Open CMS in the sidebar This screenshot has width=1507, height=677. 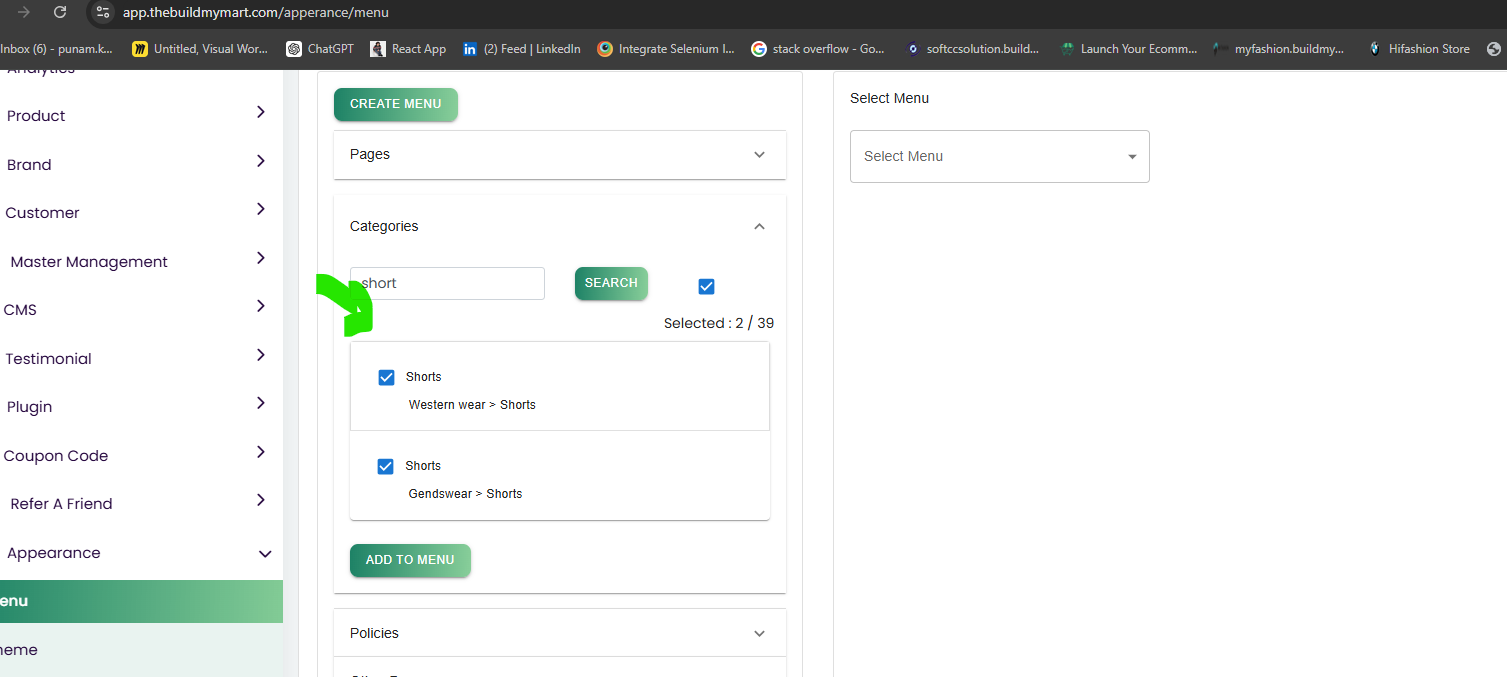(x=20, y=310)
